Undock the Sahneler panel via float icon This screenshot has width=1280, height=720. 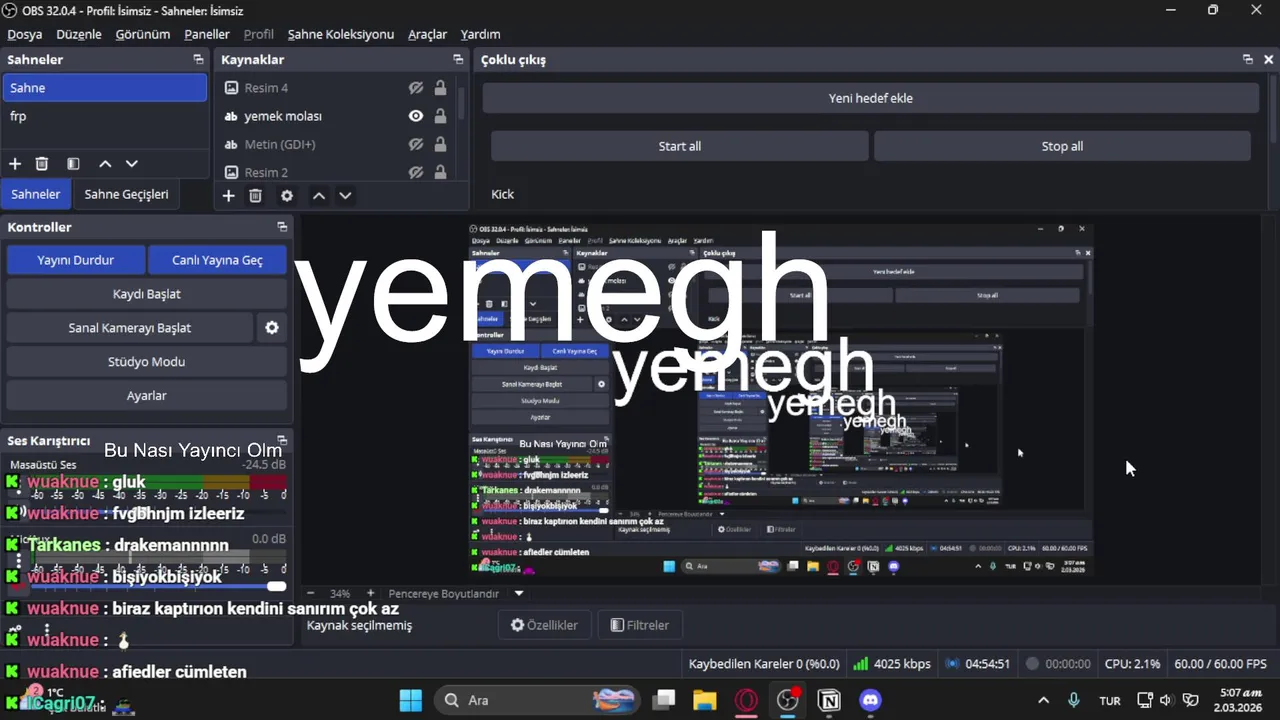pos(198,60)
